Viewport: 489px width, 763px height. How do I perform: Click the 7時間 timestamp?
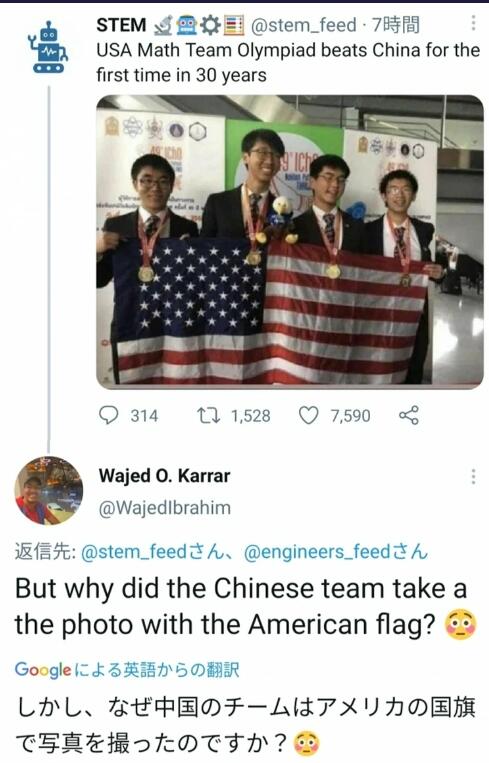pos(396,25)
